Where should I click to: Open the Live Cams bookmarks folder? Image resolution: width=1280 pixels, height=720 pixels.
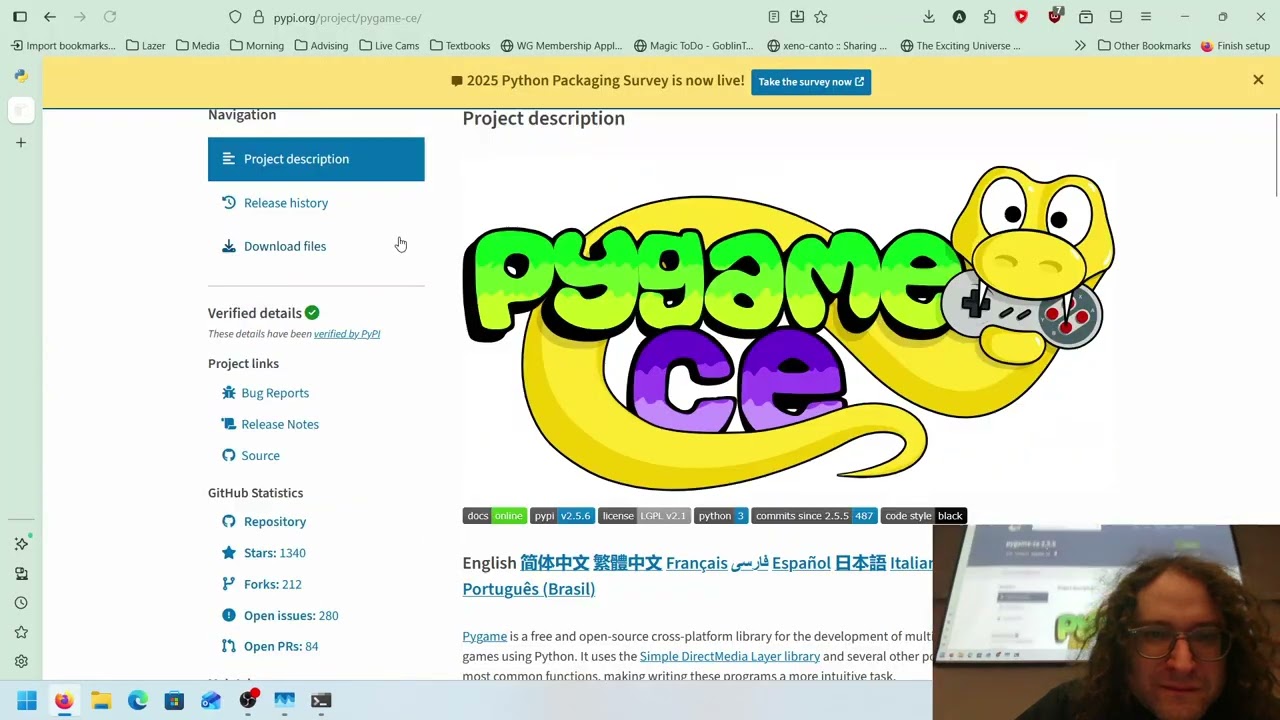(x=389, y=45)
